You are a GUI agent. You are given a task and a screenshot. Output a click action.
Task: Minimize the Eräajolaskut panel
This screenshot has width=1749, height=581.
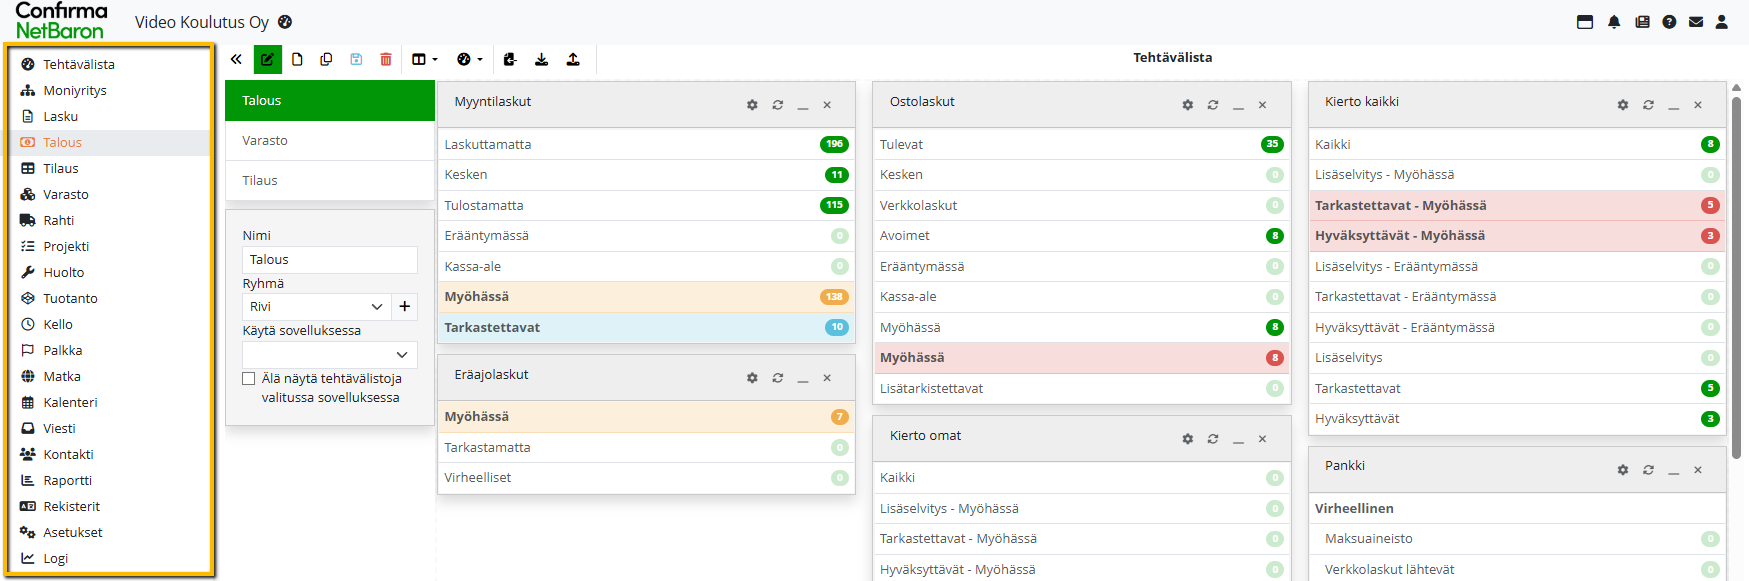coord(802,379)
